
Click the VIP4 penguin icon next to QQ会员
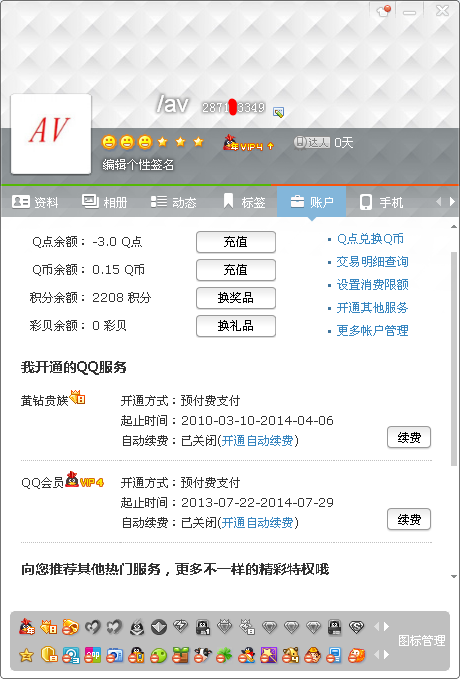click(x=84, y=480)
